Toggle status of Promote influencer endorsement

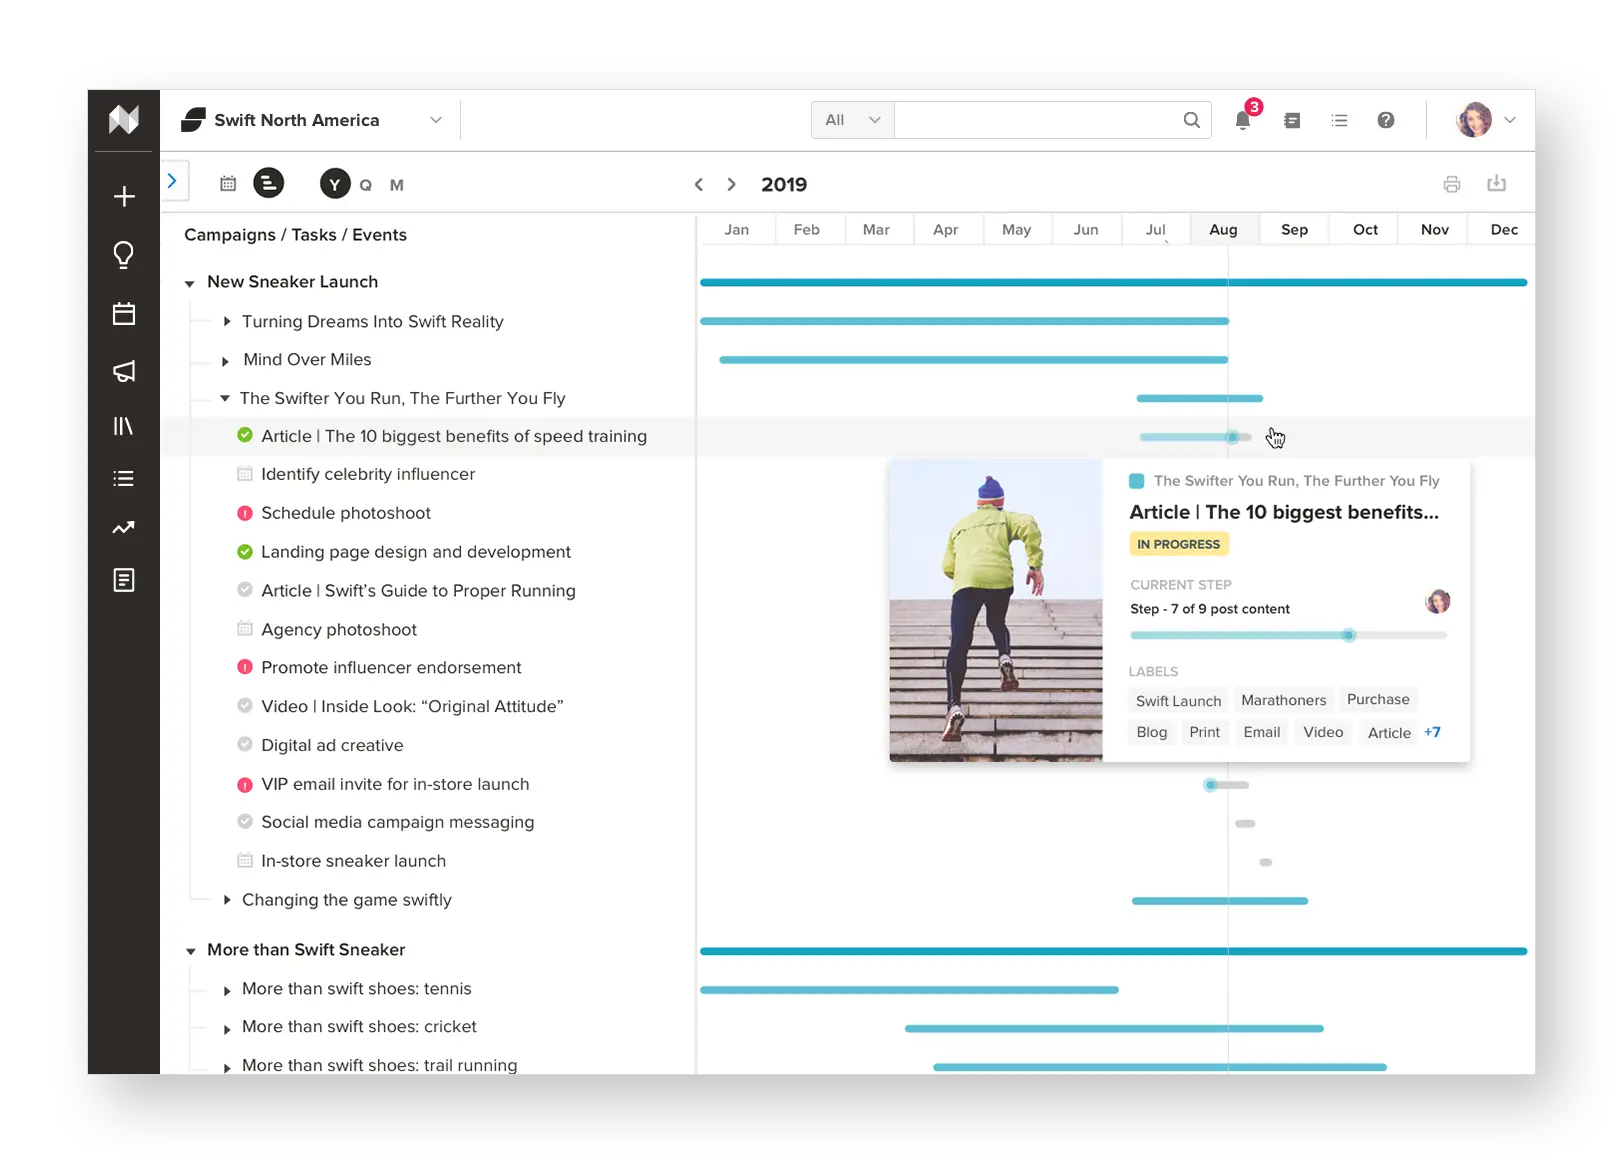(x=245, y=667)
